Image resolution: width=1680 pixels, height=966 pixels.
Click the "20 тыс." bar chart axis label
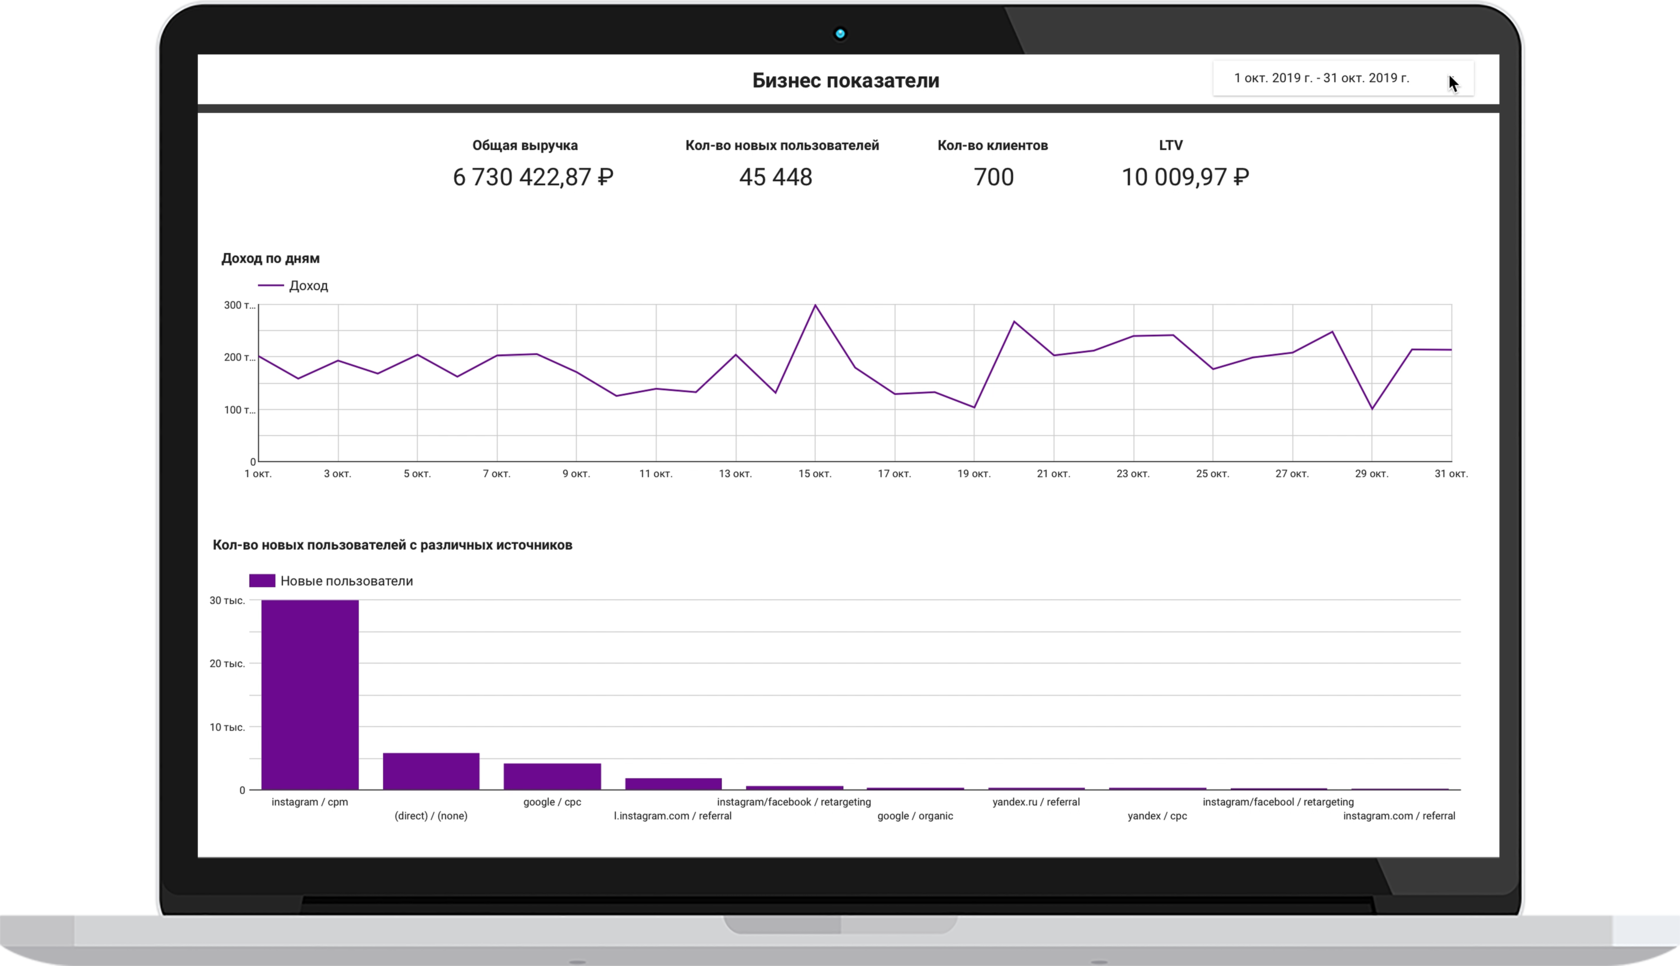click(227, 664)
